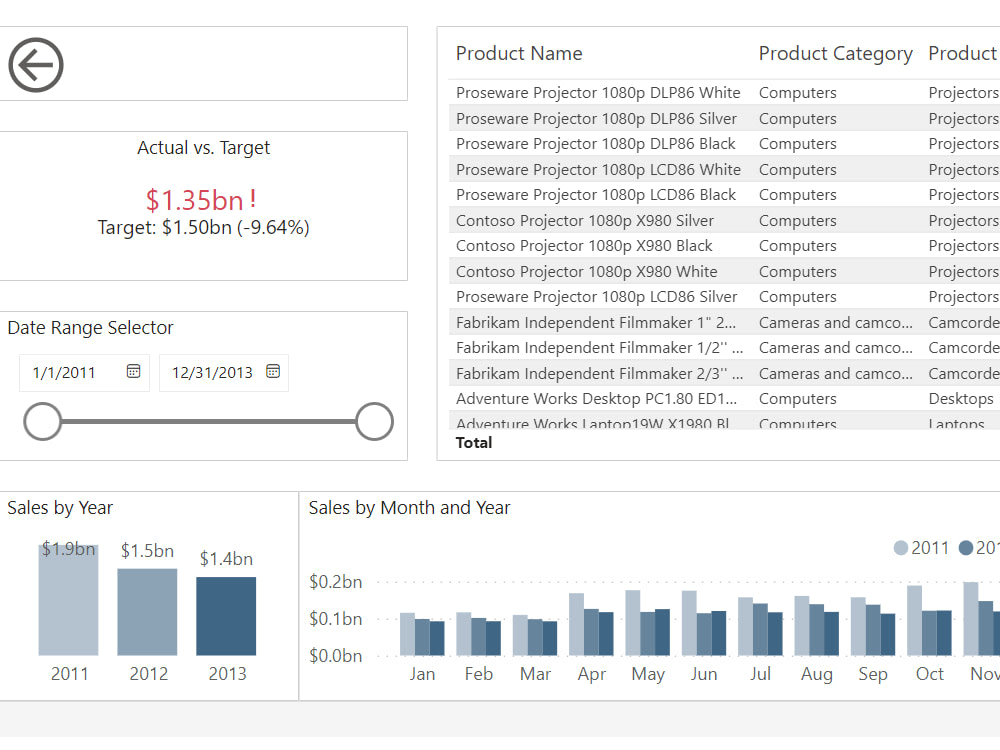The width and height of the screenshot is (1000, 750).
Task: Click the 12/31/2013 date input field
Action: coord(210,372)
